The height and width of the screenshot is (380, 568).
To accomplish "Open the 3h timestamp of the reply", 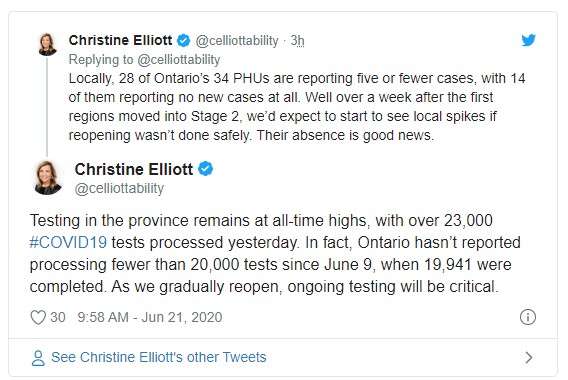I will [297, 41].
